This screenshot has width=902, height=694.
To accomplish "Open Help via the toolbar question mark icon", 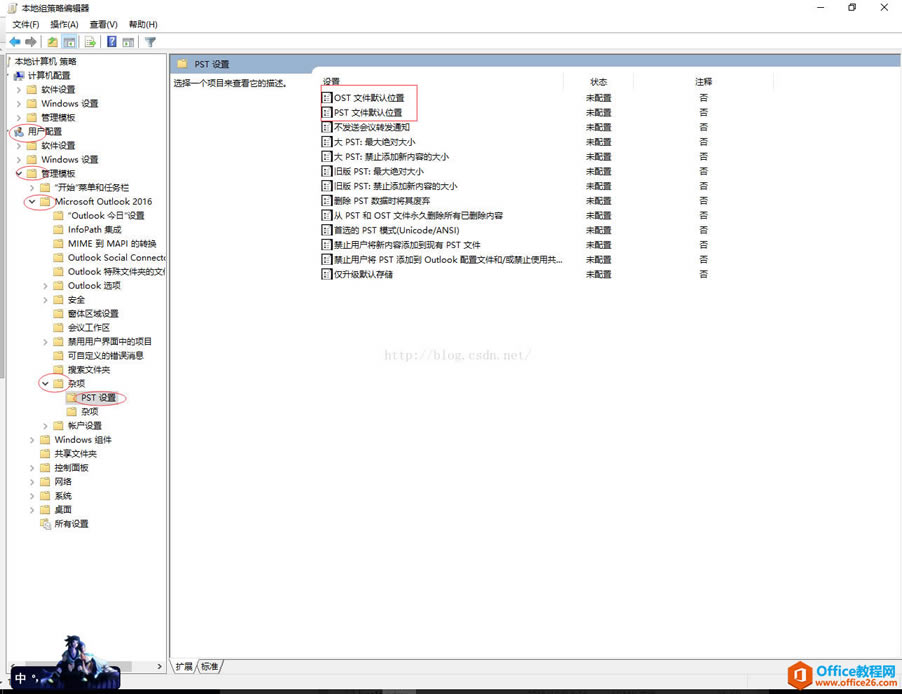I will coord(112,42).
